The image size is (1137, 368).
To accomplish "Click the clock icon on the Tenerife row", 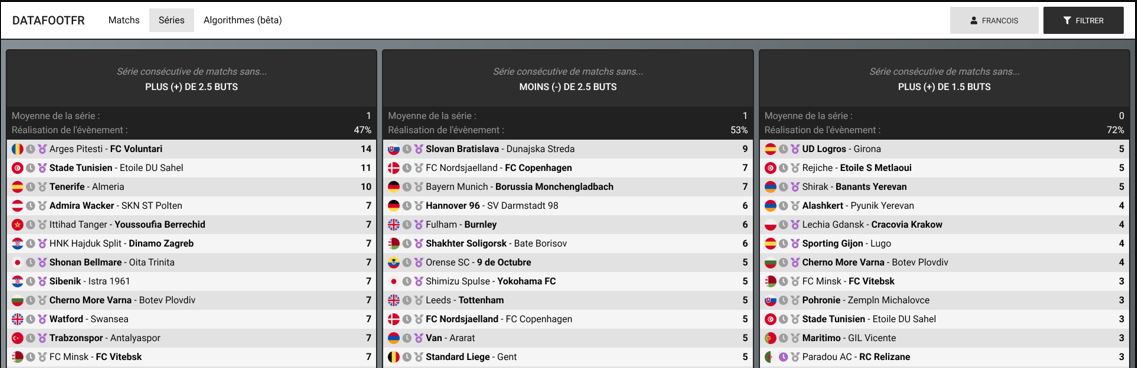I will (x=30, y=187).
